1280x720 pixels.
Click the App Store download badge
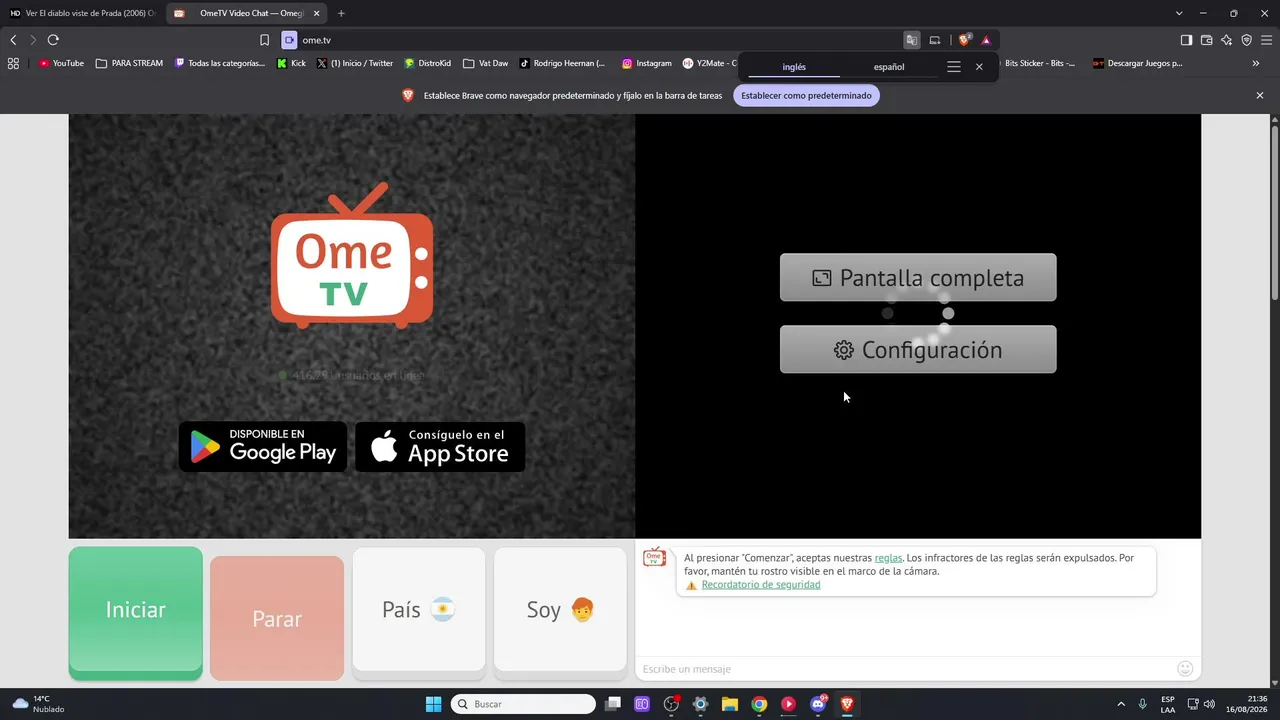pyautogui.click(x=440, y=447)
